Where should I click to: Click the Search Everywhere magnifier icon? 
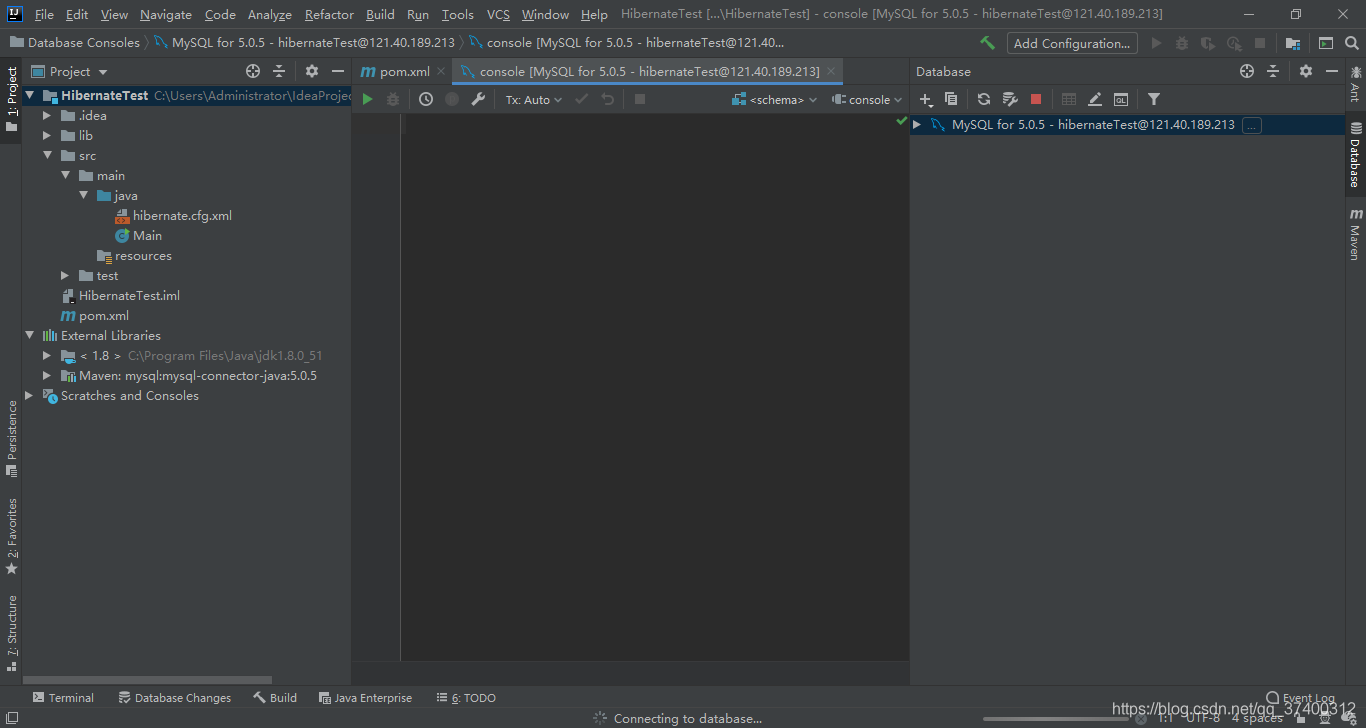coord(1352,43)
